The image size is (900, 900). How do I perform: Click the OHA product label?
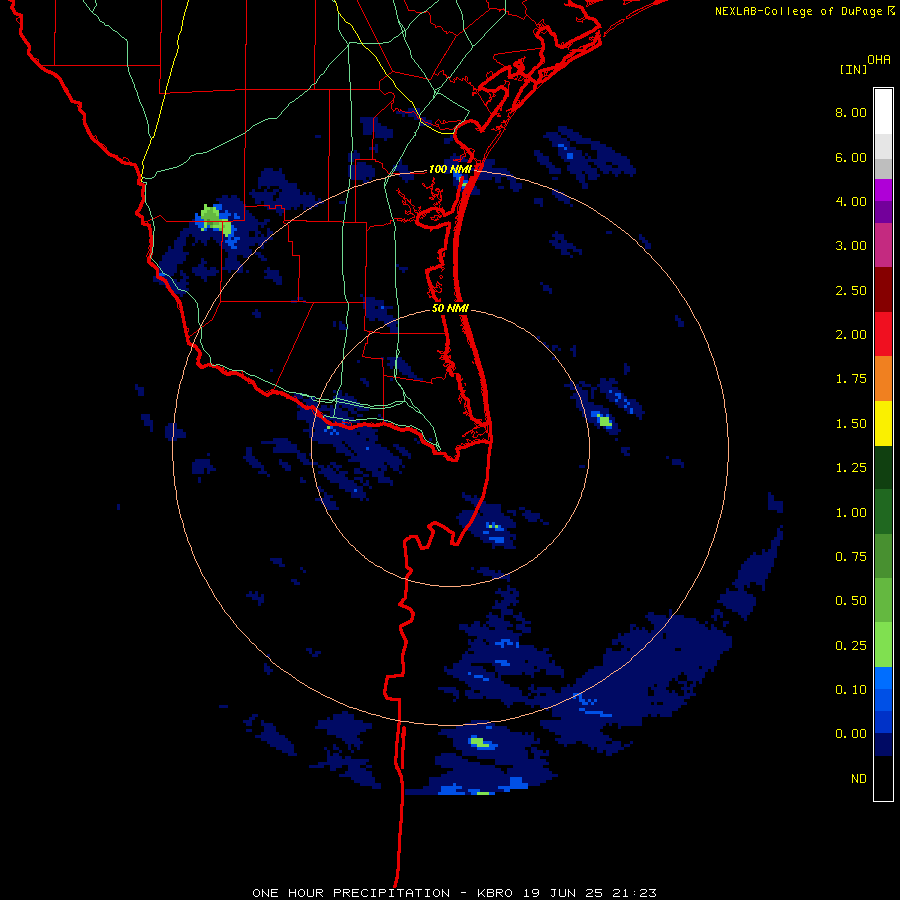pyautogui.click(x=879, y=60)
